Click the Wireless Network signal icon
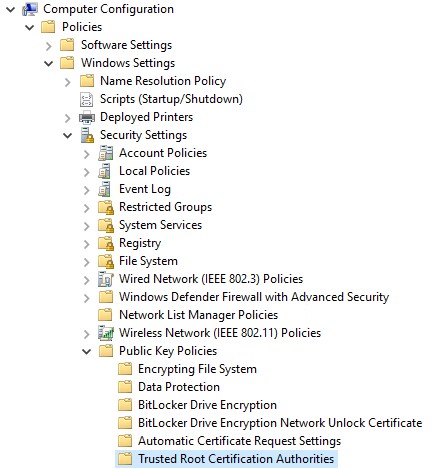This screenshot has width=433, height=469. tap(106, 333)
